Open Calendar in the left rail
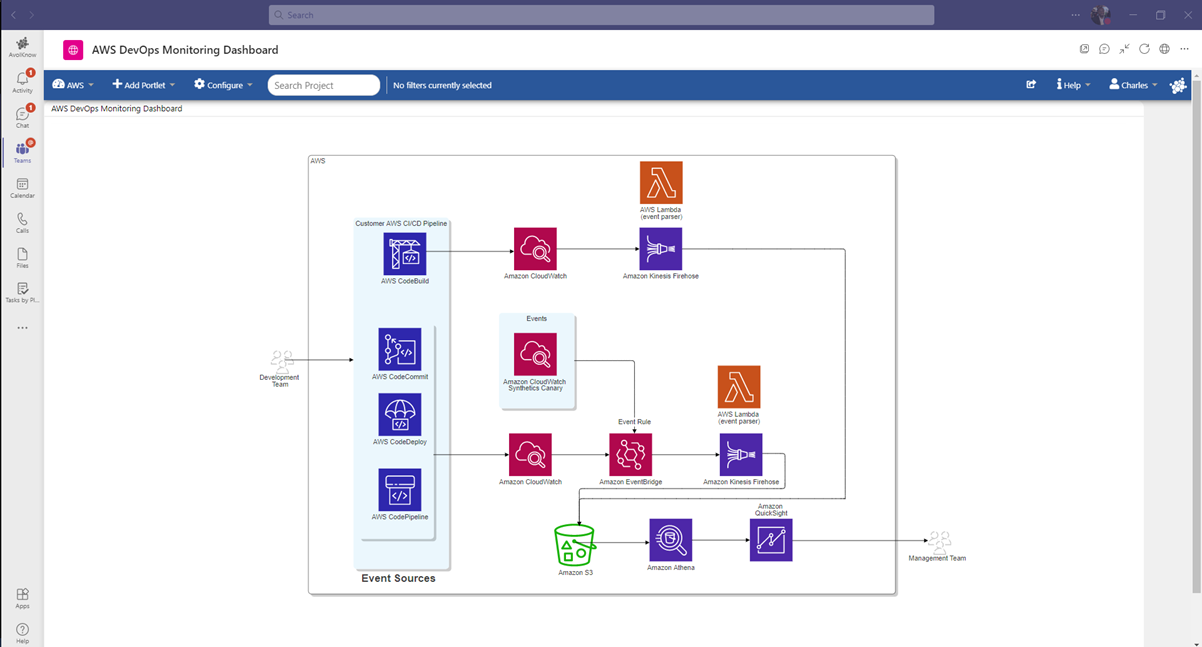The height and width of the screenshot is (647, 1202). [x=22, y=188]
